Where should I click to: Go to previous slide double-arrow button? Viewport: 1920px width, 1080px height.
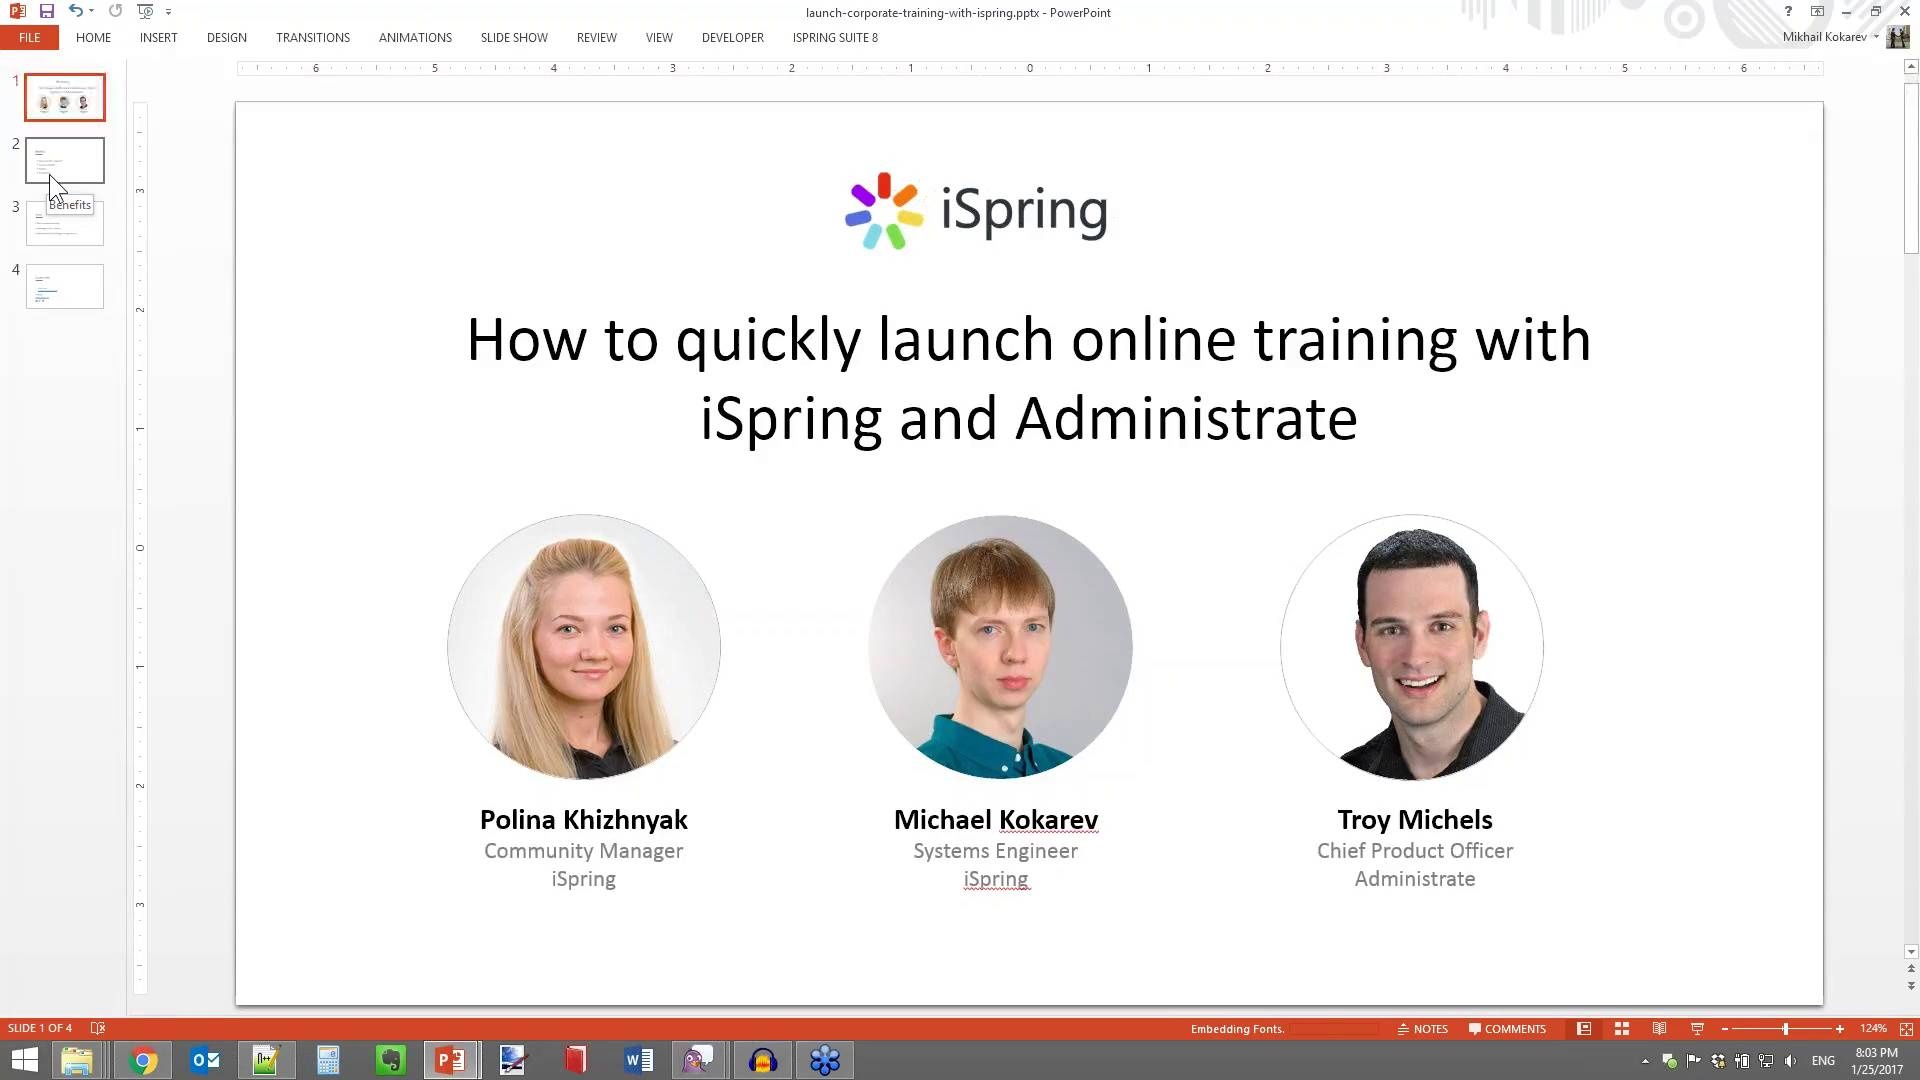(1911, 969)
